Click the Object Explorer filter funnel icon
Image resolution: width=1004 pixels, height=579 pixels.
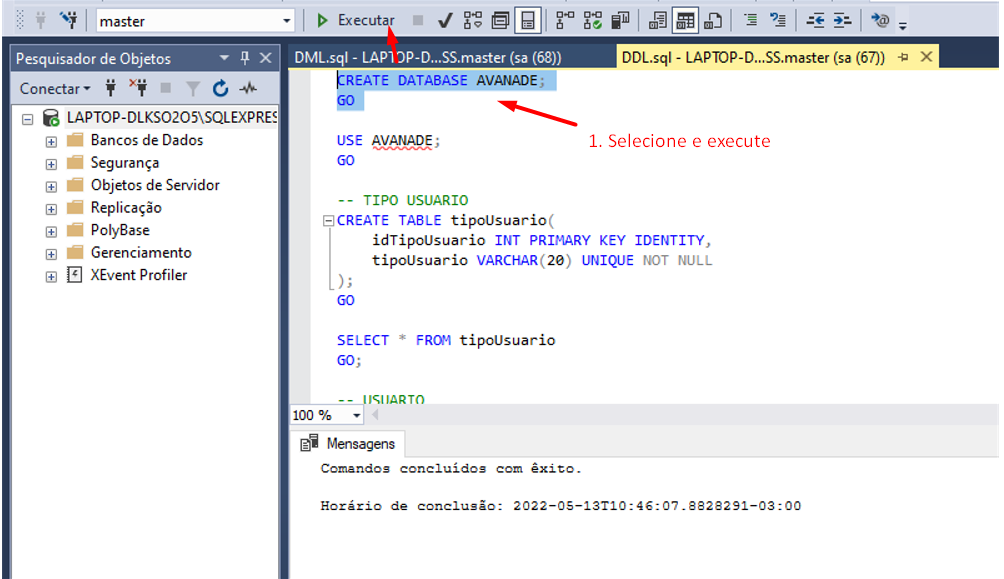coord(193,88)
